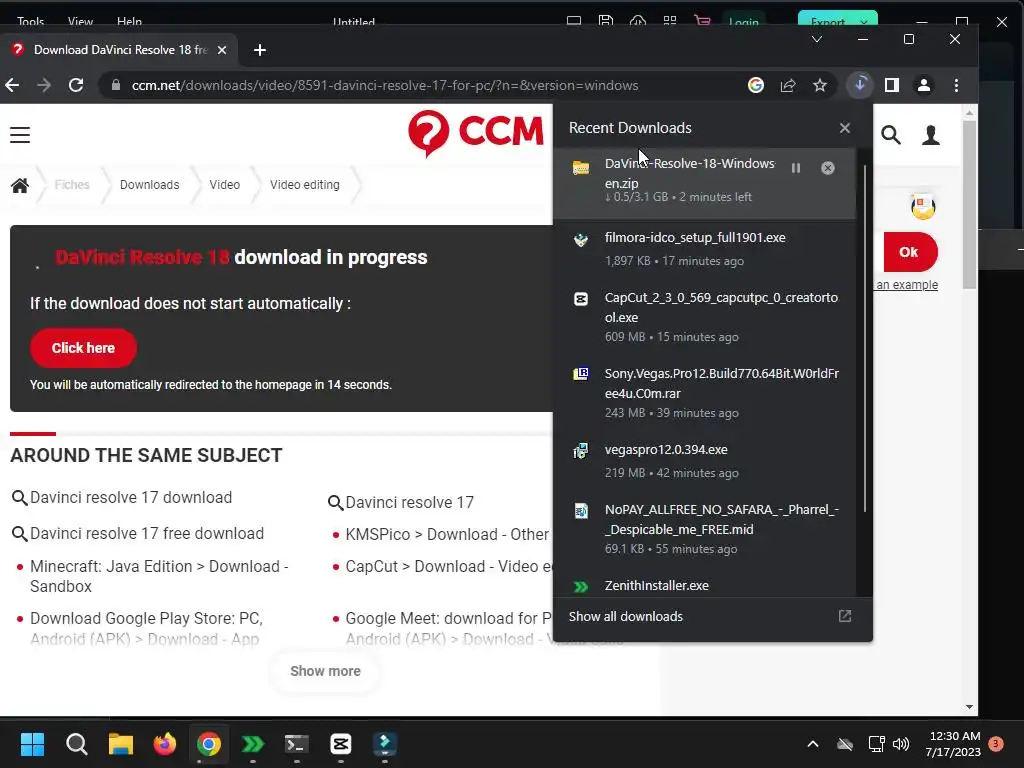This screenshot has width=1024, height=768.
Task: Click the red Ok button
Action: click(x=910, y=251)
